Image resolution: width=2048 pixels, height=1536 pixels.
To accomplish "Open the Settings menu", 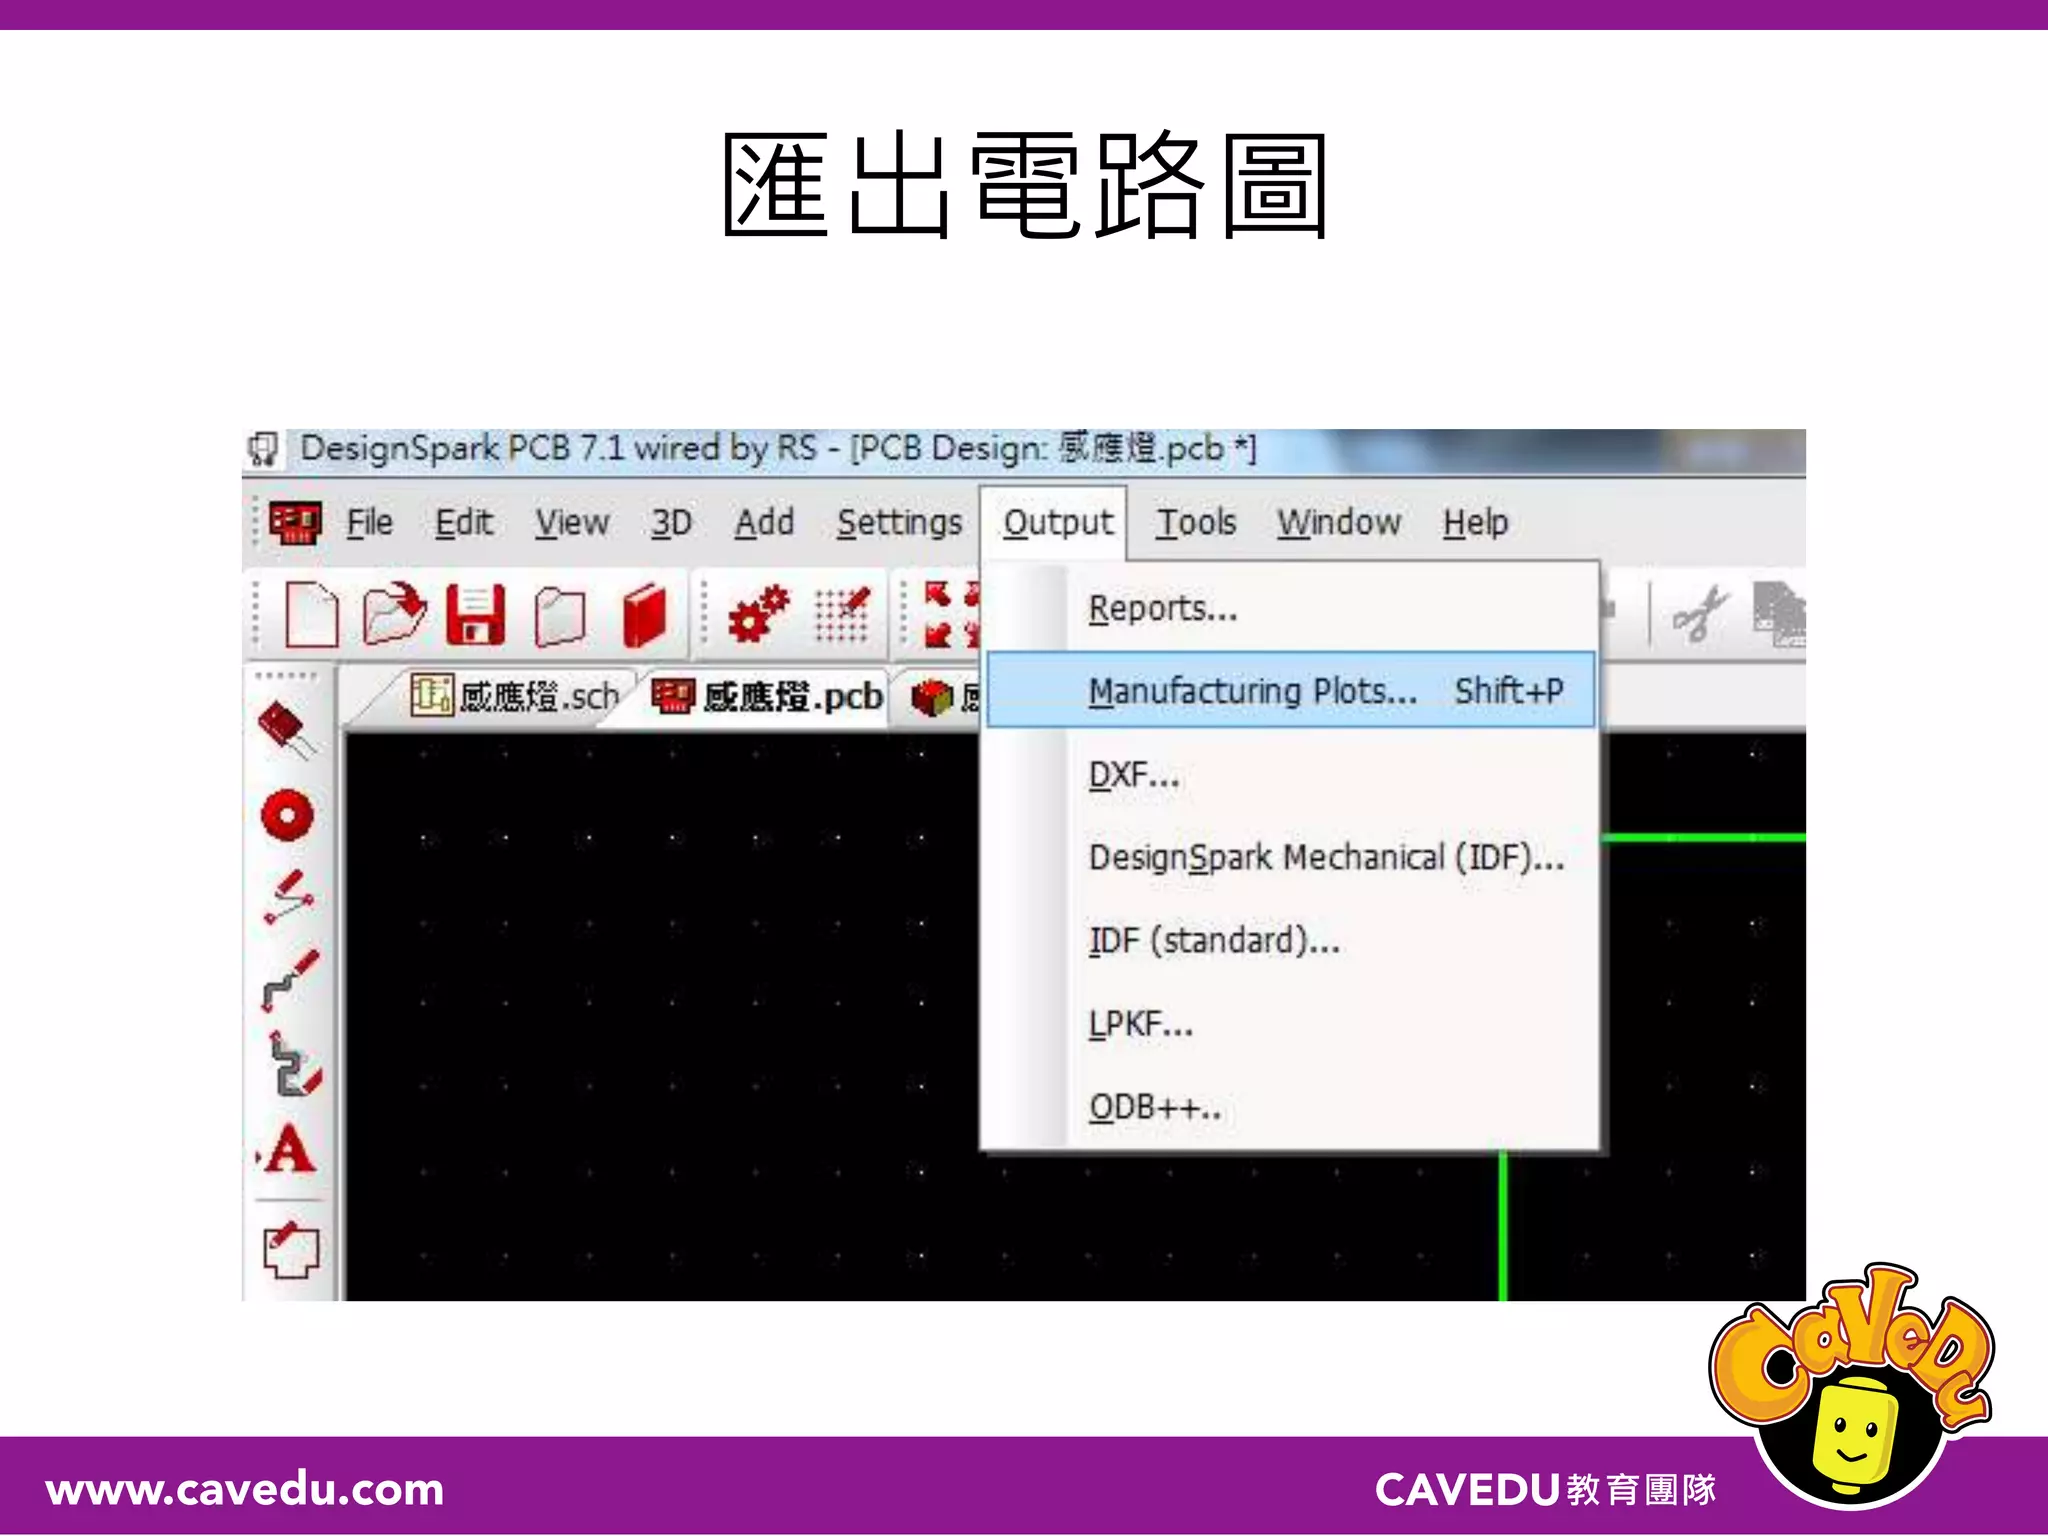I will pos(899,523).
